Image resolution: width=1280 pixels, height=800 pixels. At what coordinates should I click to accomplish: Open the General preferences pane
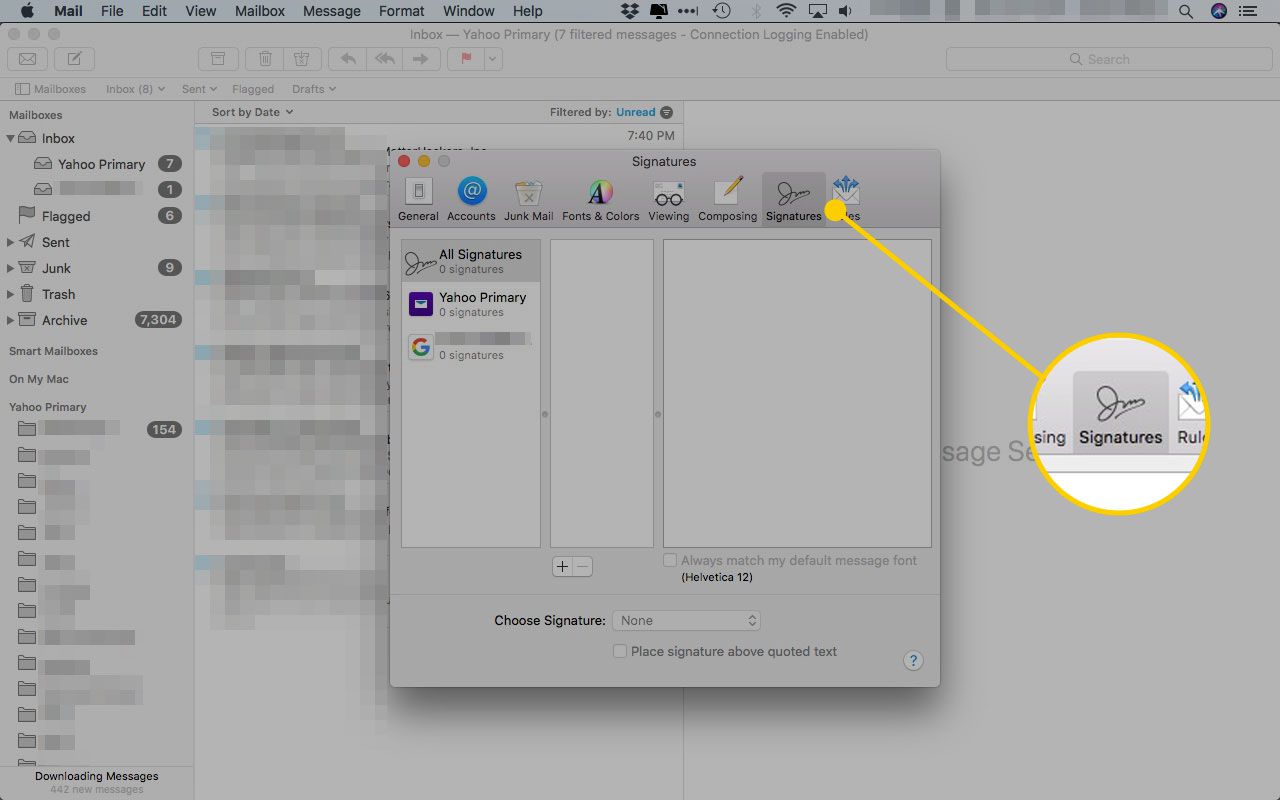point(418,199)
